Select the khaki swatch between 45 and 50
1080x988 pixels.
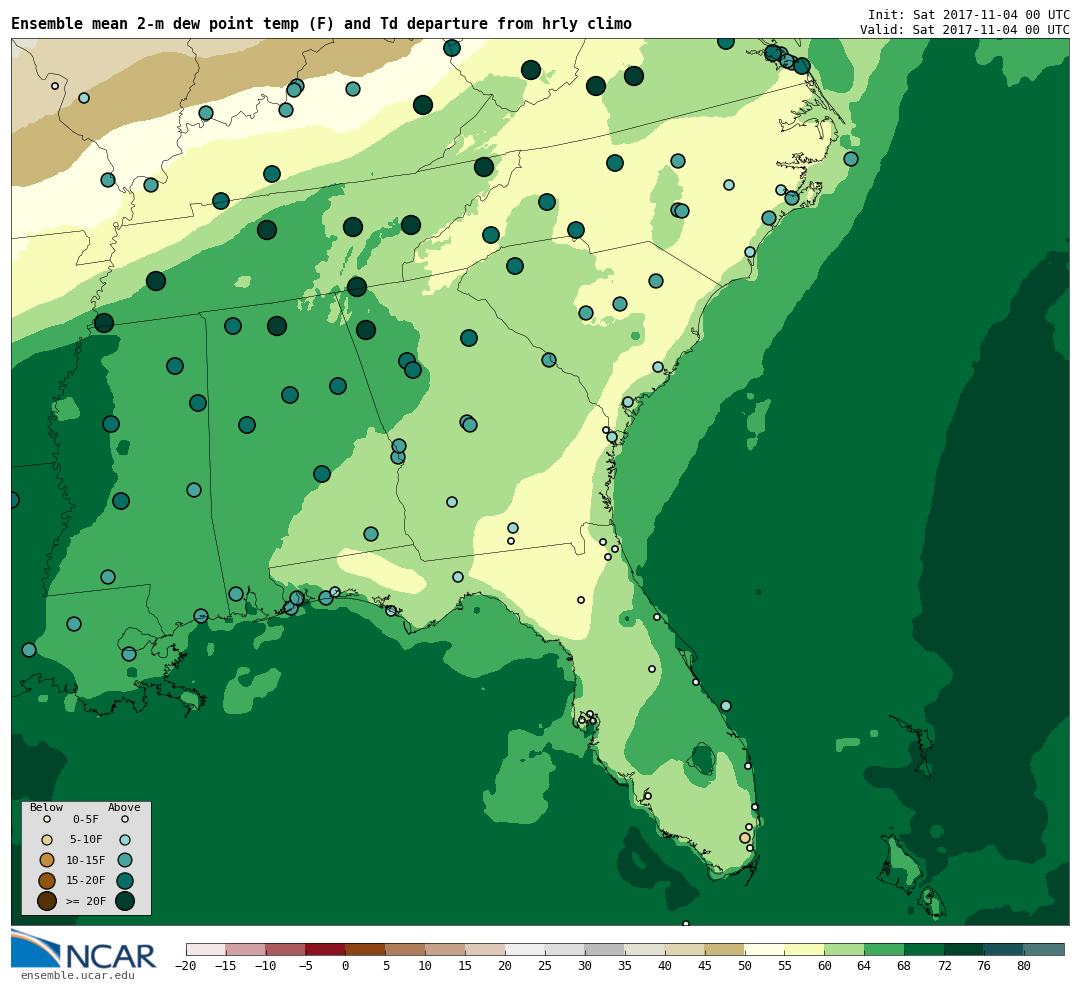tap(725, 949)
